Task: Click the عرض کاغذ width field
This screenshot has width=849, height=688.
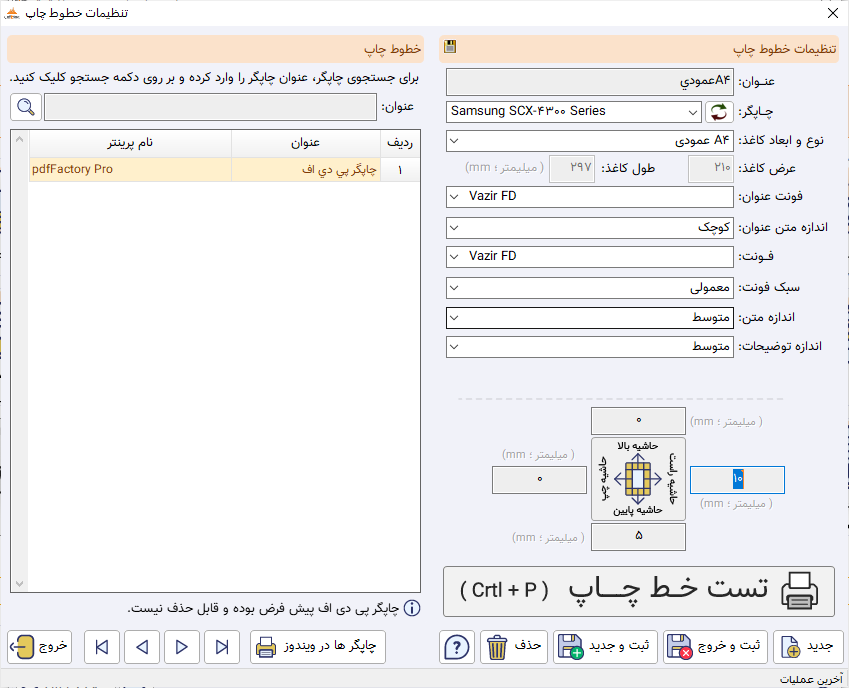Action: pyautogui.click(x=711, y=168)
